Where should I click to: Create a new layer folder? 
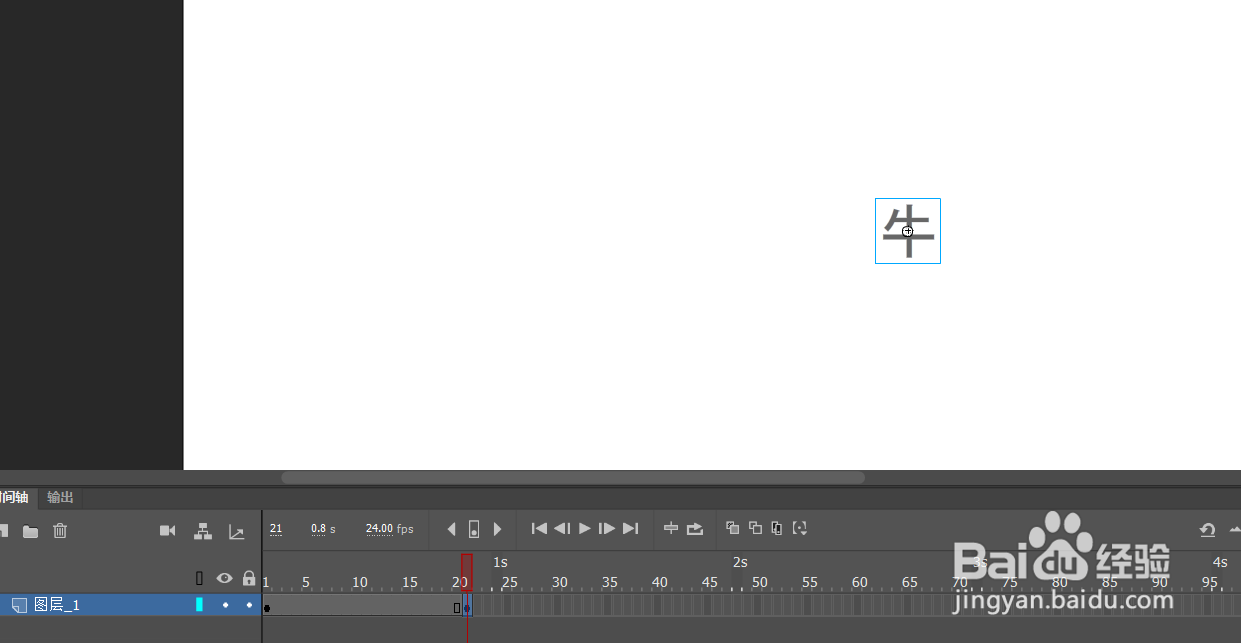[x=31, y=531]
